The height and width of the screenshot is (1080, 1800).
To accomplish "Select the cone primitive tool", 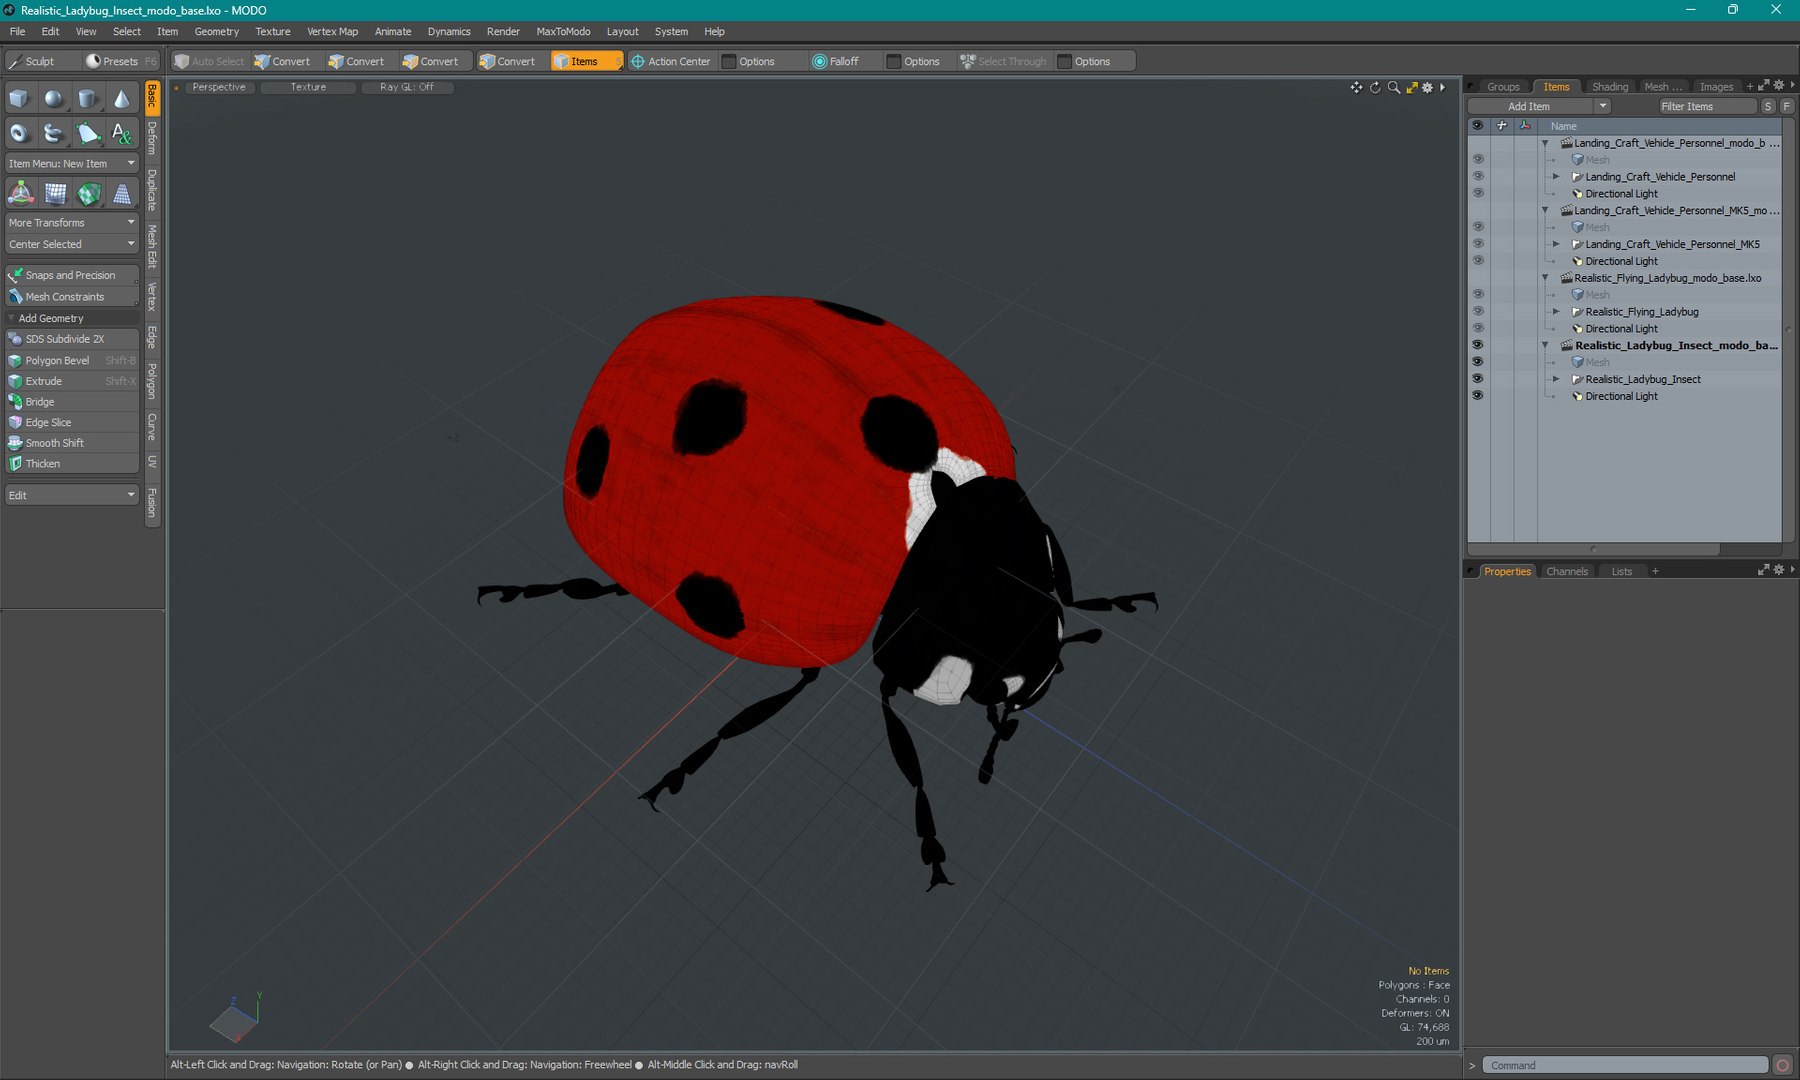I will (x=122, y=98).
